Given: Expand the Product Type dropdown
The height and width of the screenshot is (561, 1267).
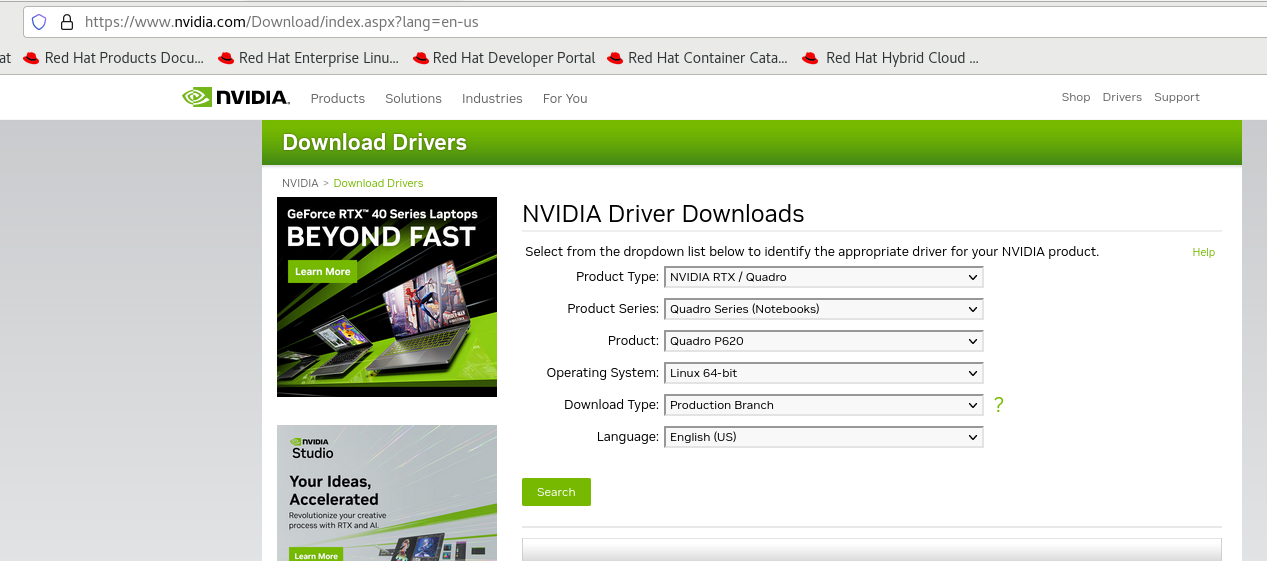Looking at the screenshot, I should [x=824, y=277].
